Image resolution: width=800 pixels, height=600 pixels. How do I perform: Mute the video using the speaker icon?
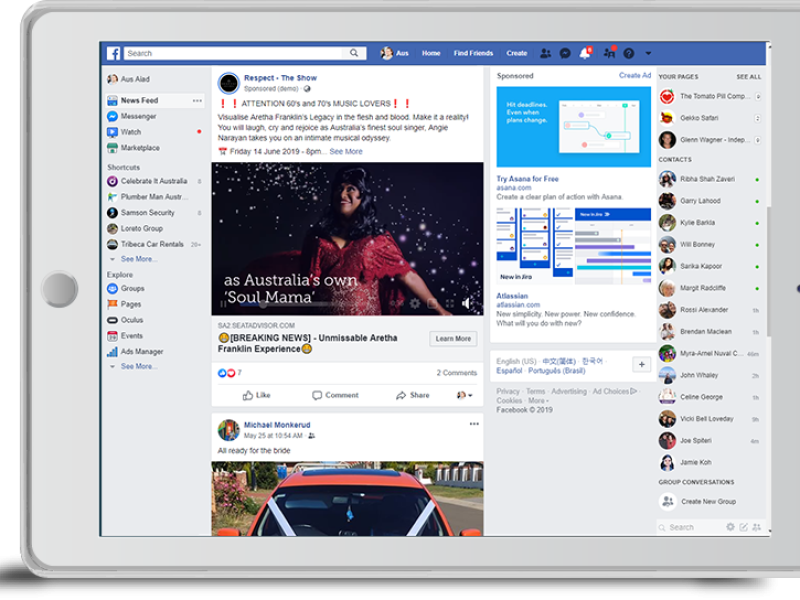466,304
